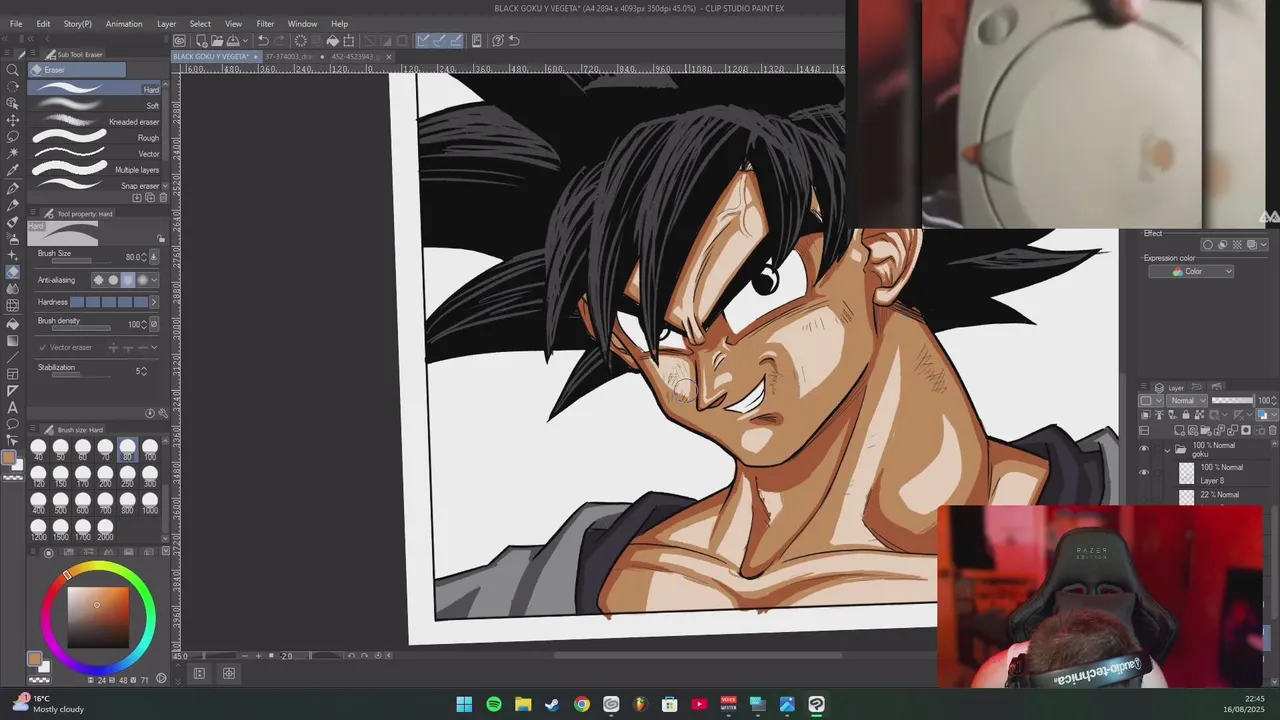The width and height of the screenshot is (1280, 720).
Task: Select the Zoom magnifier tool
Action: point(13,69)
